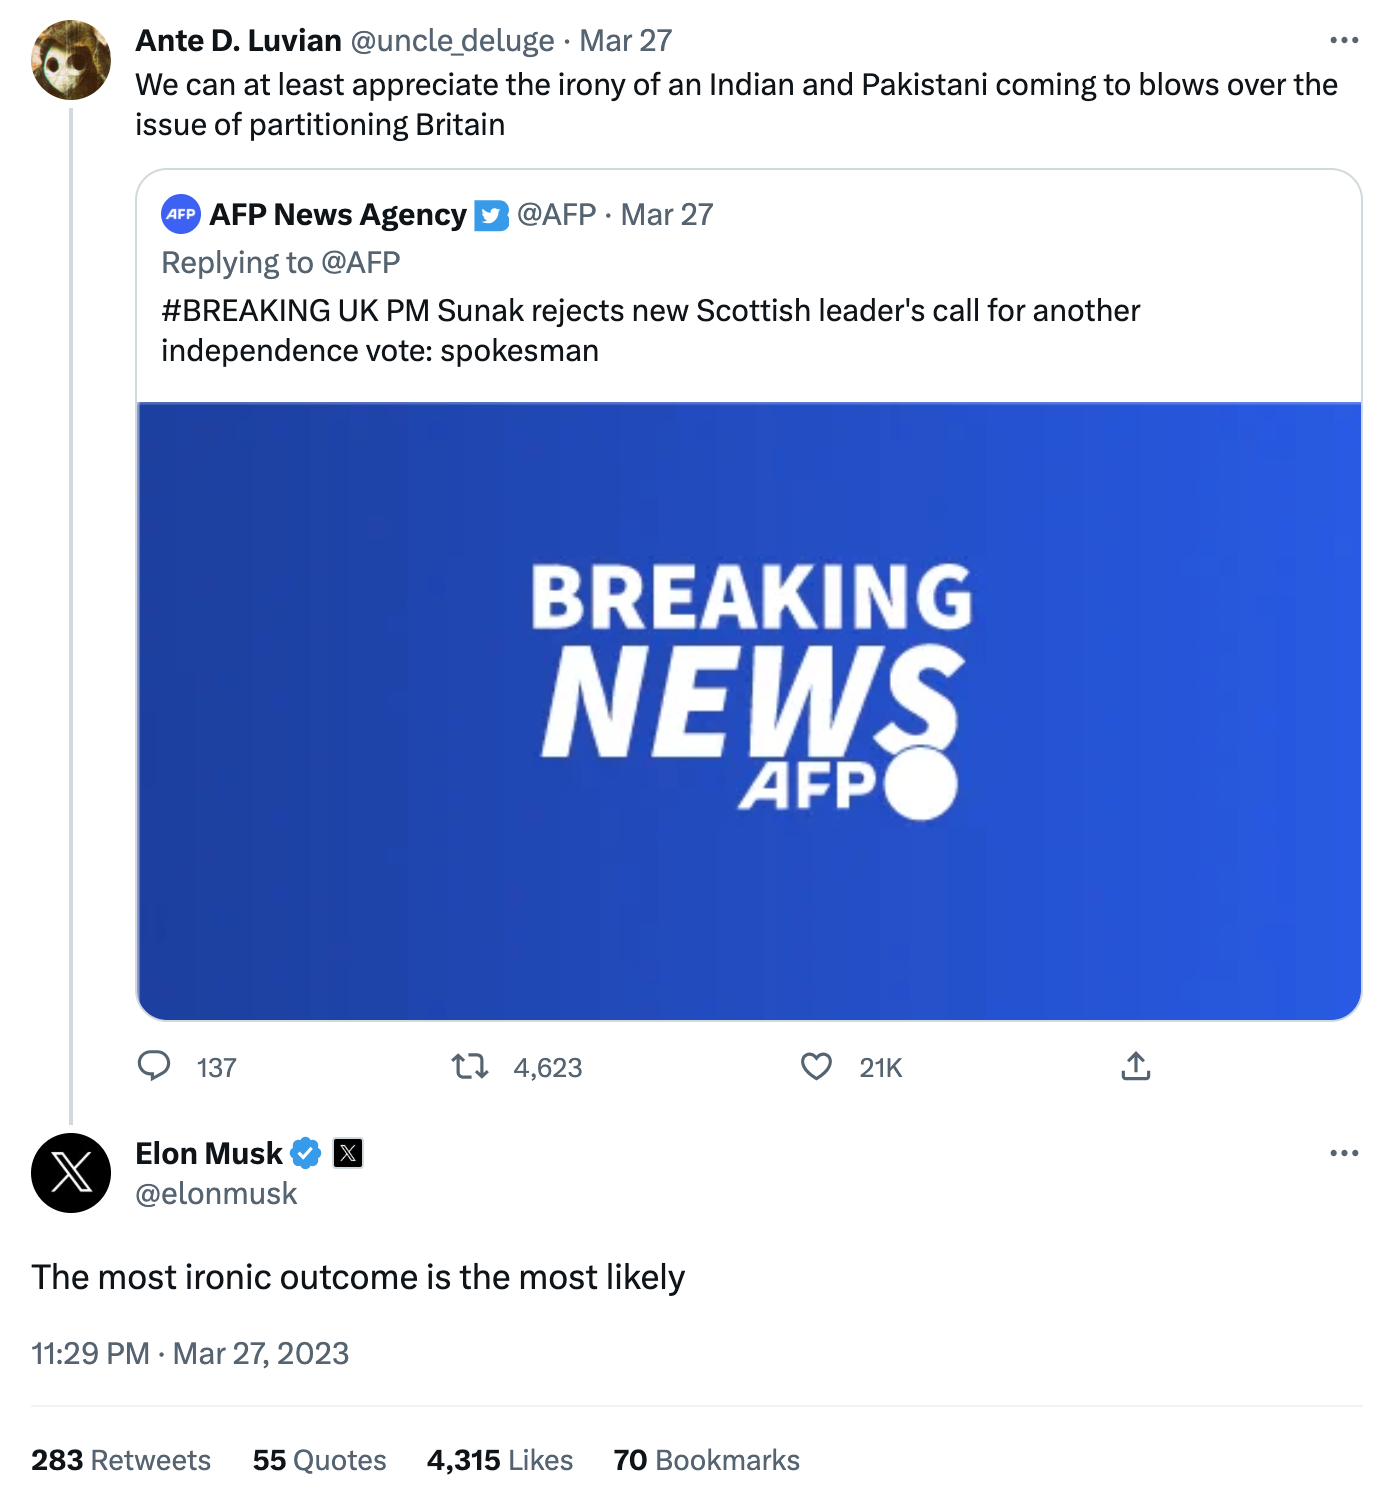Click the X affiliation badge next to Elon Musk
This screenshot has width=1394, height=1506.
click(x=348, y=1153)
